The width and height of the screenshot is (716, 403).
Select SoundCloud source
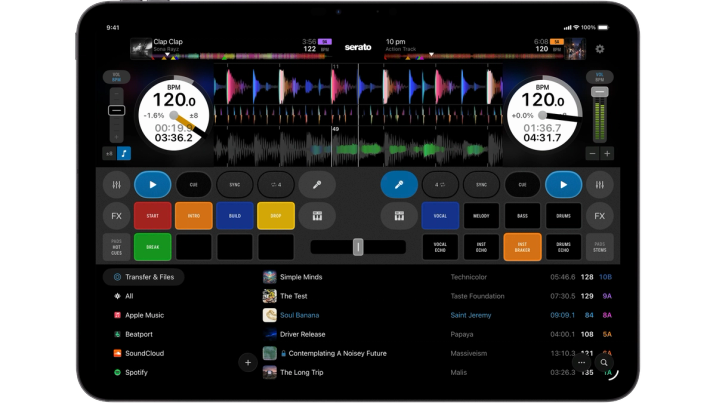pos(138,353)
